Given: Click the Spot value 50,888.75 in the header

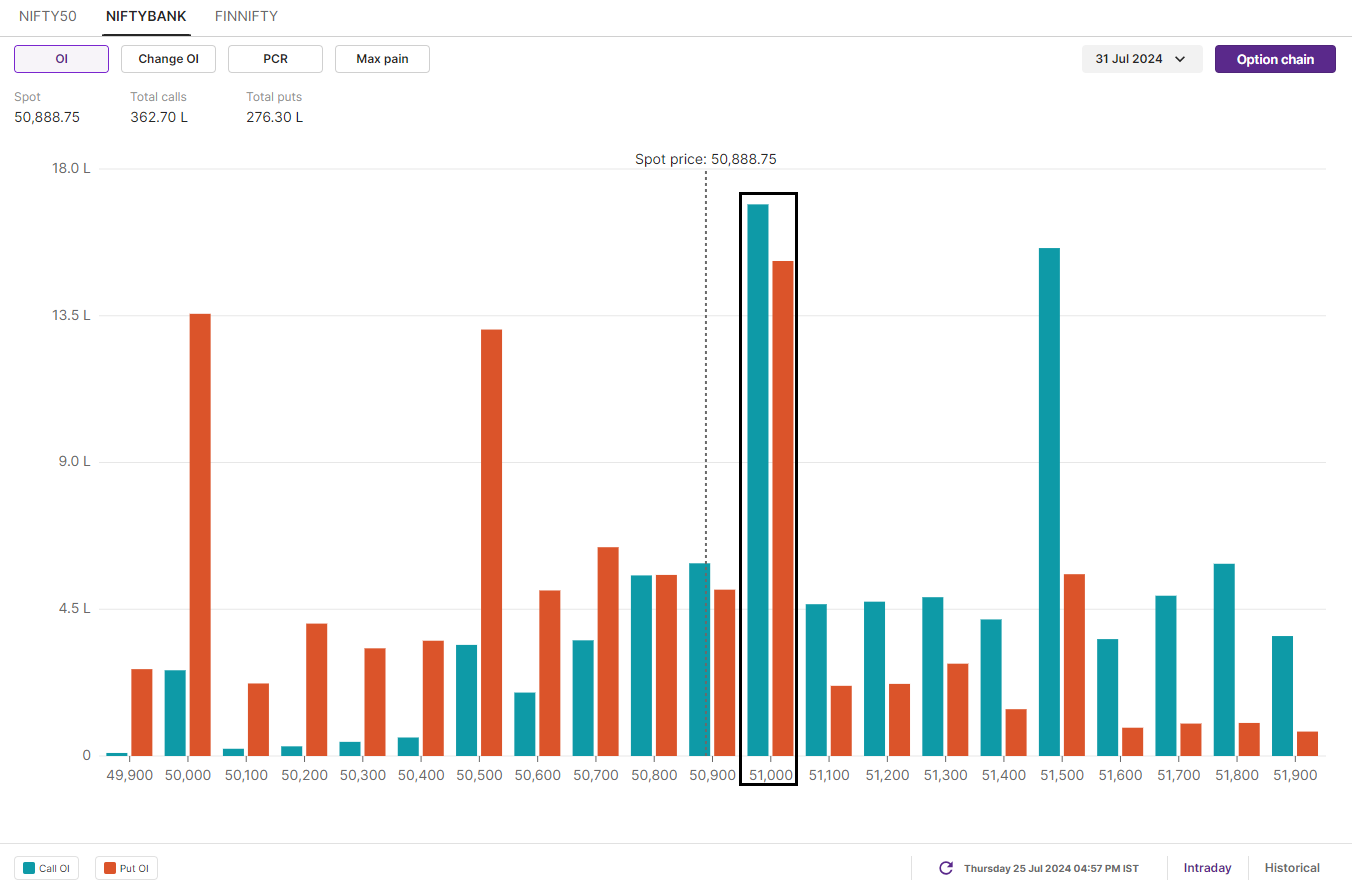Looking at the screenshot, I should (x=47, y=117).
